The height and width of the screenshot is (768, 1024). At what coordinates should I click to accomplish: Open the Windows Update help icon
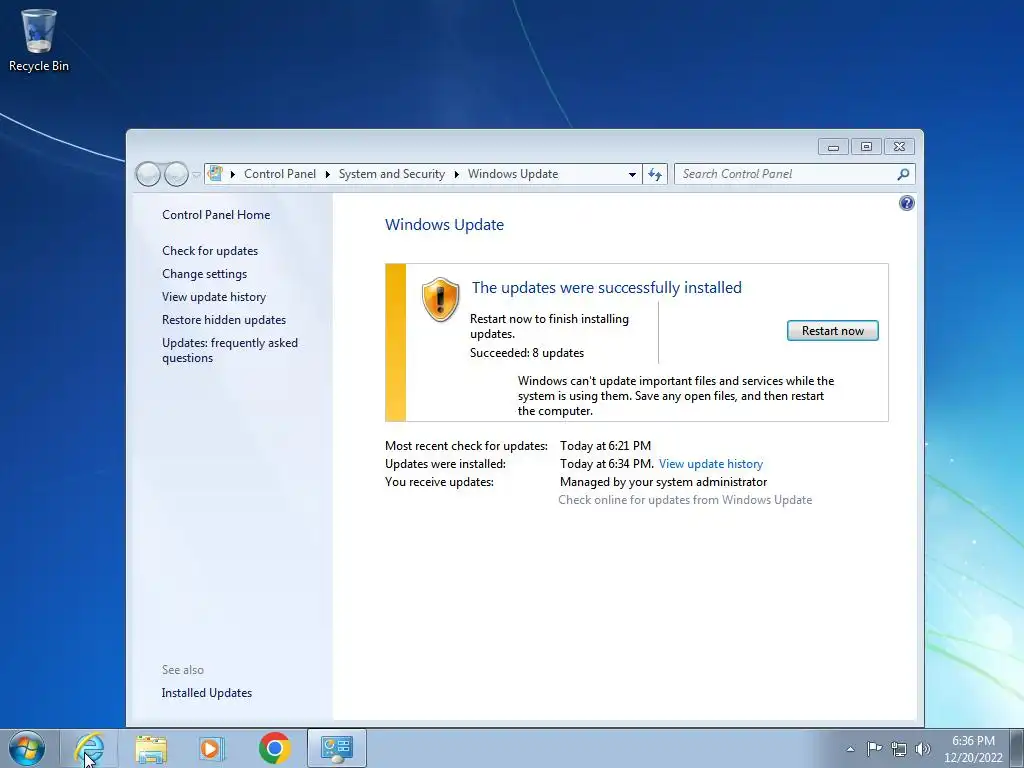pos(906,203)
